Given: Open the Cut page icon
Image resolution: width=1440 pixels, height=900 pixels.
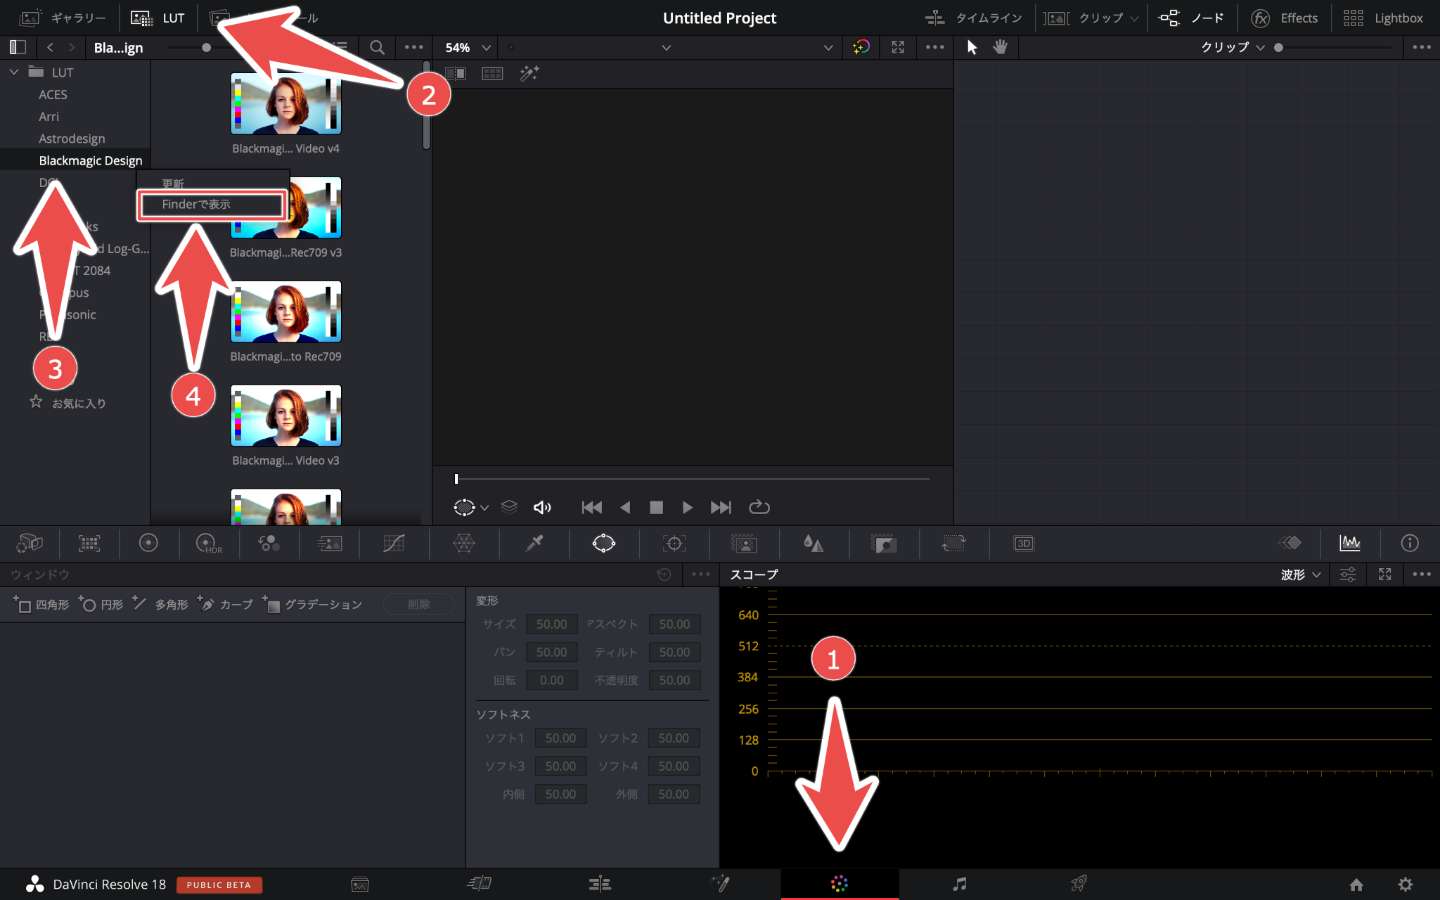Looking at the screenshot, I should [x=480, y=884].
